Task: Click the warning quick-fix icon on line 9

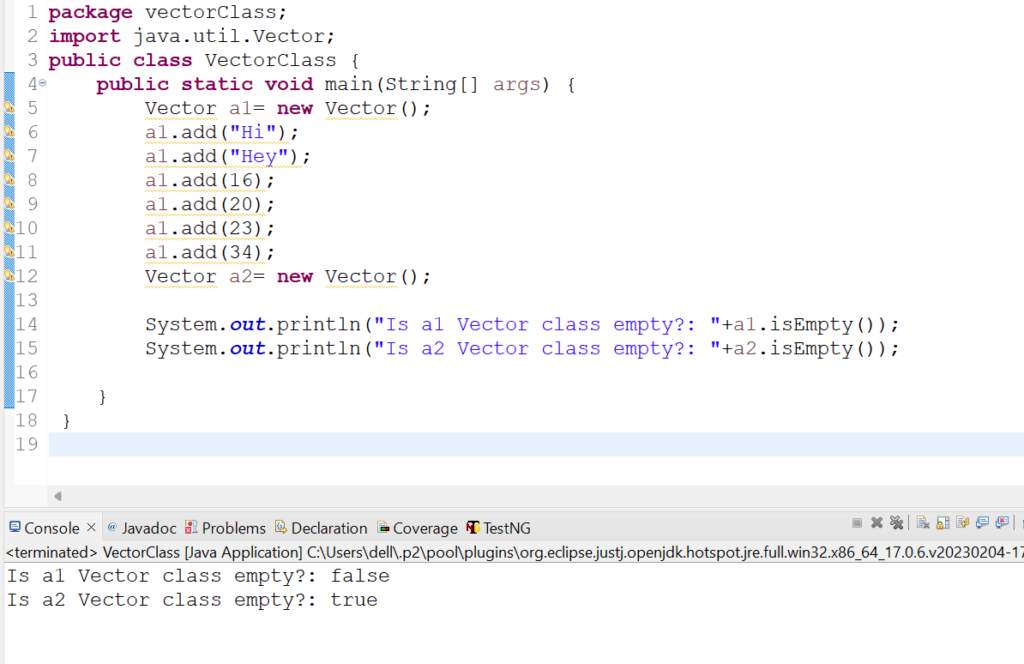Action: tap(9, 204)
